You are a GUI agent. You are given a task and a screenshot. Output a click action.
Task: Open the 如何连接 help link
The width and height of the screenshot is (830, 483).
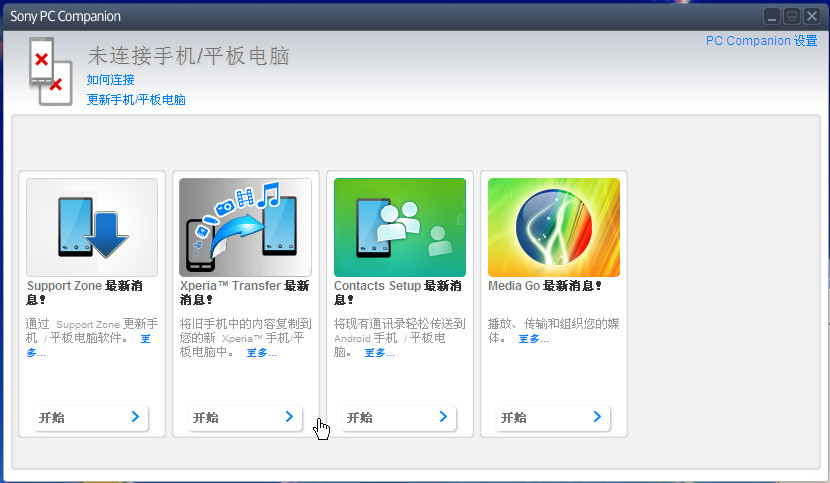coord(111,80)
